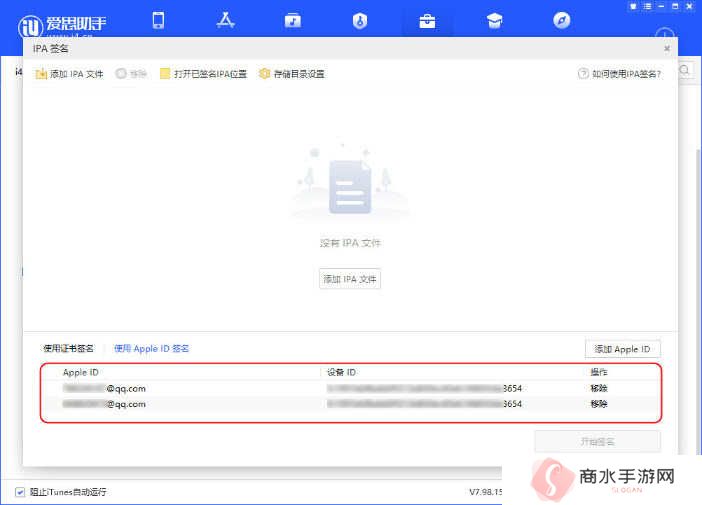Image resolution: width=702 pixels, height=505 pixels.
Task: Click the download icon in main window
Action: 665,34
